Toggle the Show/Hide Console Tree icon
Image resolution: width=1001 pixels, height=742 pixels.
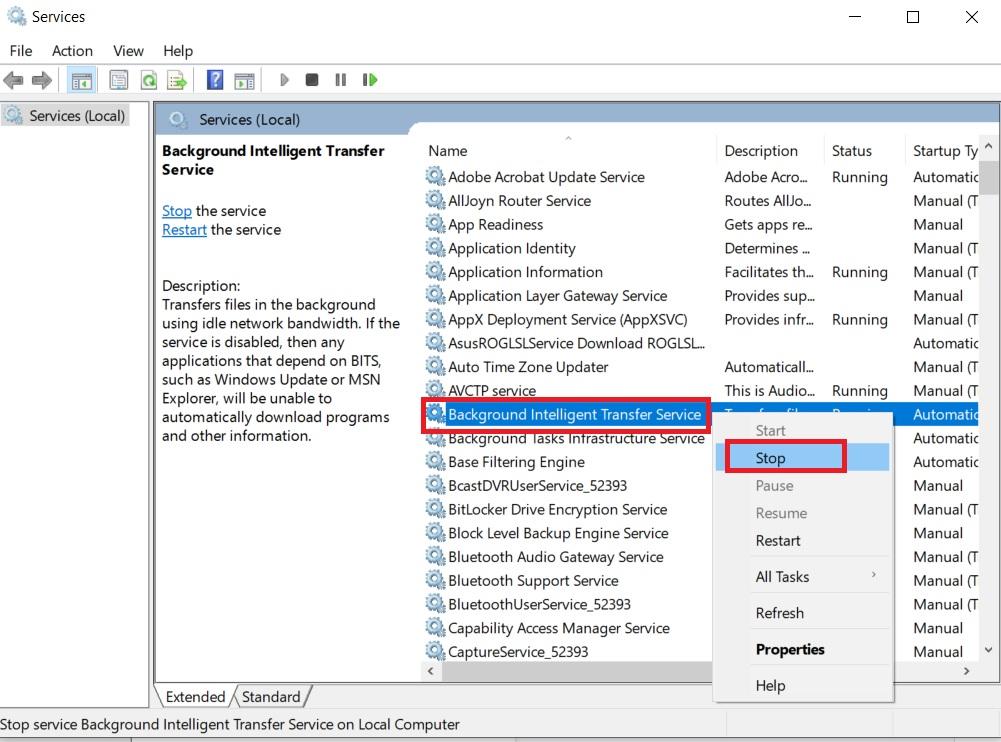82,80
